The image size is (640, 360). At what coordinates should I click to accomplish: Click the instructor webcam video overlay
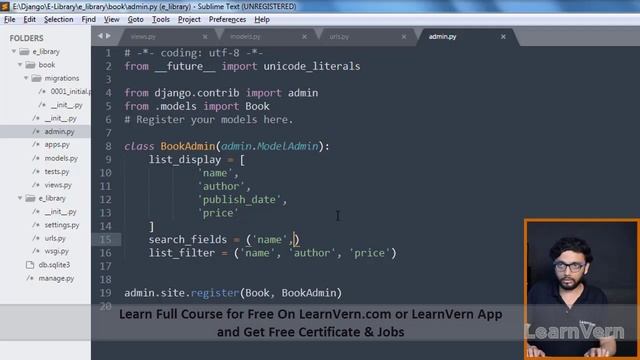click(x=582, y=289)
